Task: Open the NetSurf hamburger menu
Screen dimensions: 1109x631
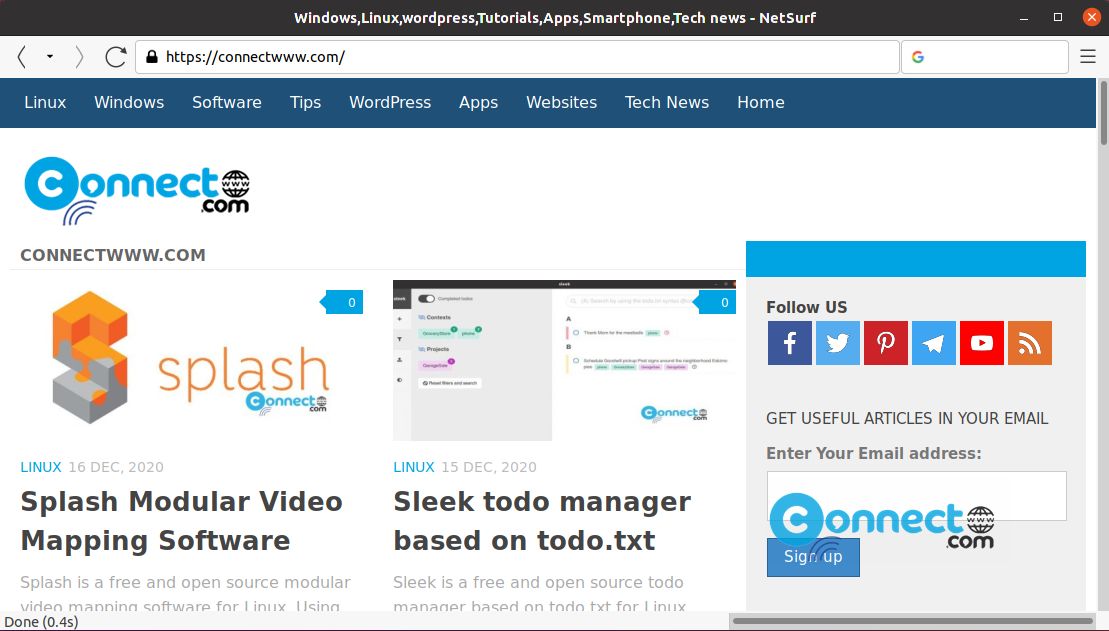Action: pyautogui.click(x=1088, y=57)
